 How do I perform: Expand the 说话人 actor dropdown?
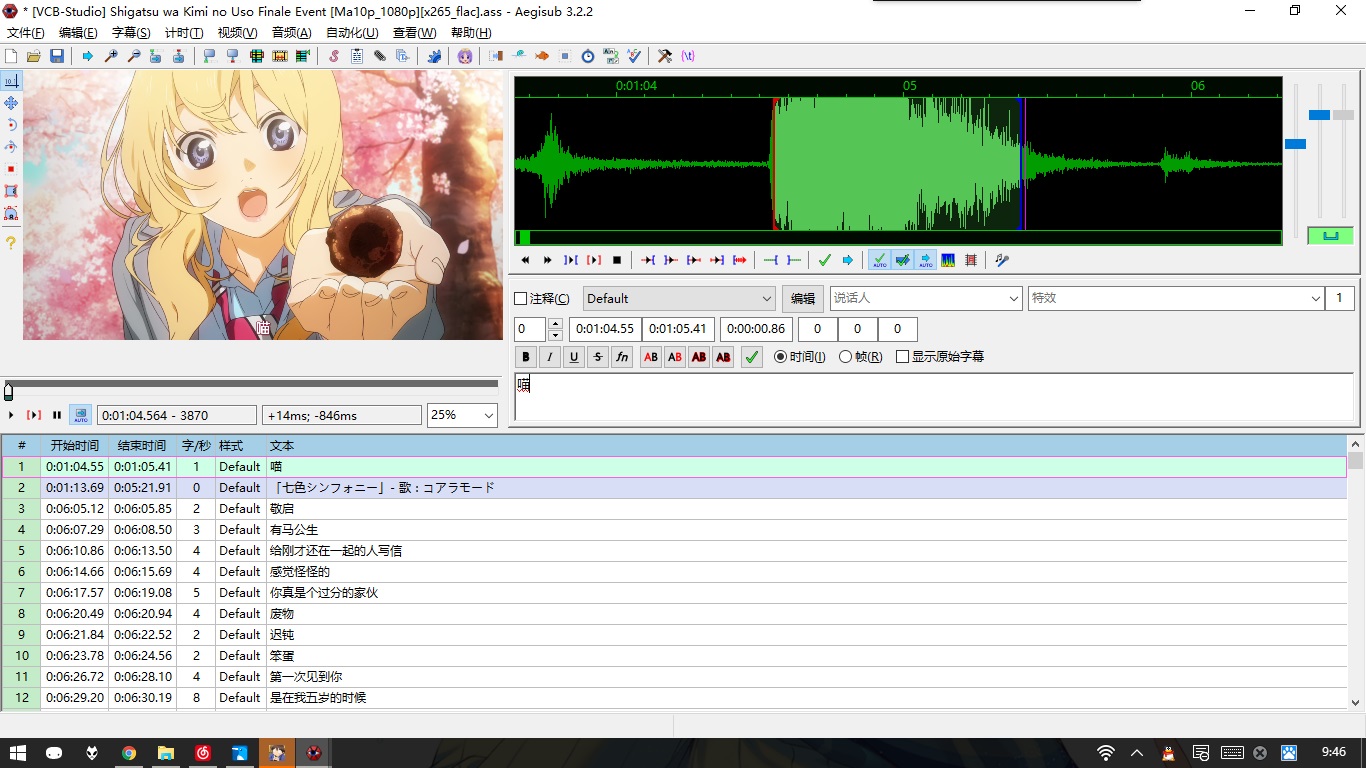point(1013,298)
